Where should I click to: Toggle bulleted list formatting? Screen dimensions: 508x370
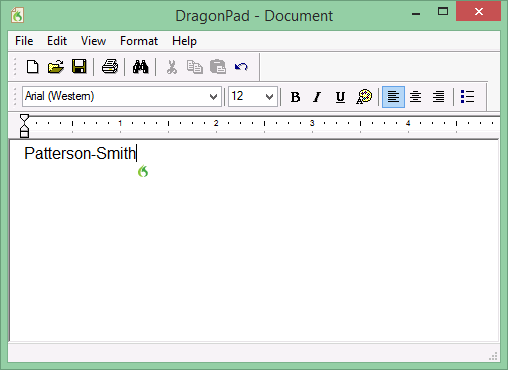tap(467, 97)
